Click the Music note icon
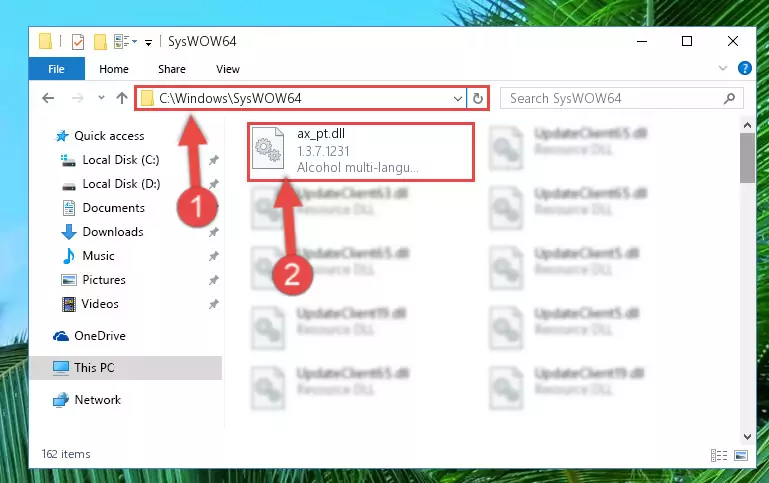 click(x=69, y=256)
